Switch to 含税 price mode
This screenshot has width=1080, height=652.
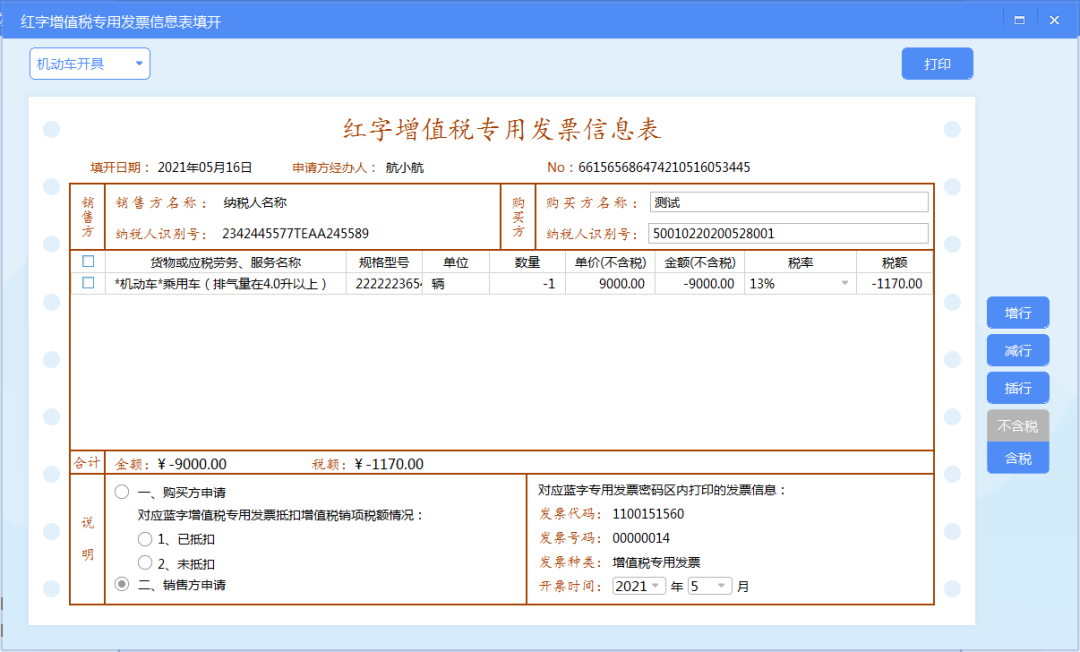pos(1017,457)
